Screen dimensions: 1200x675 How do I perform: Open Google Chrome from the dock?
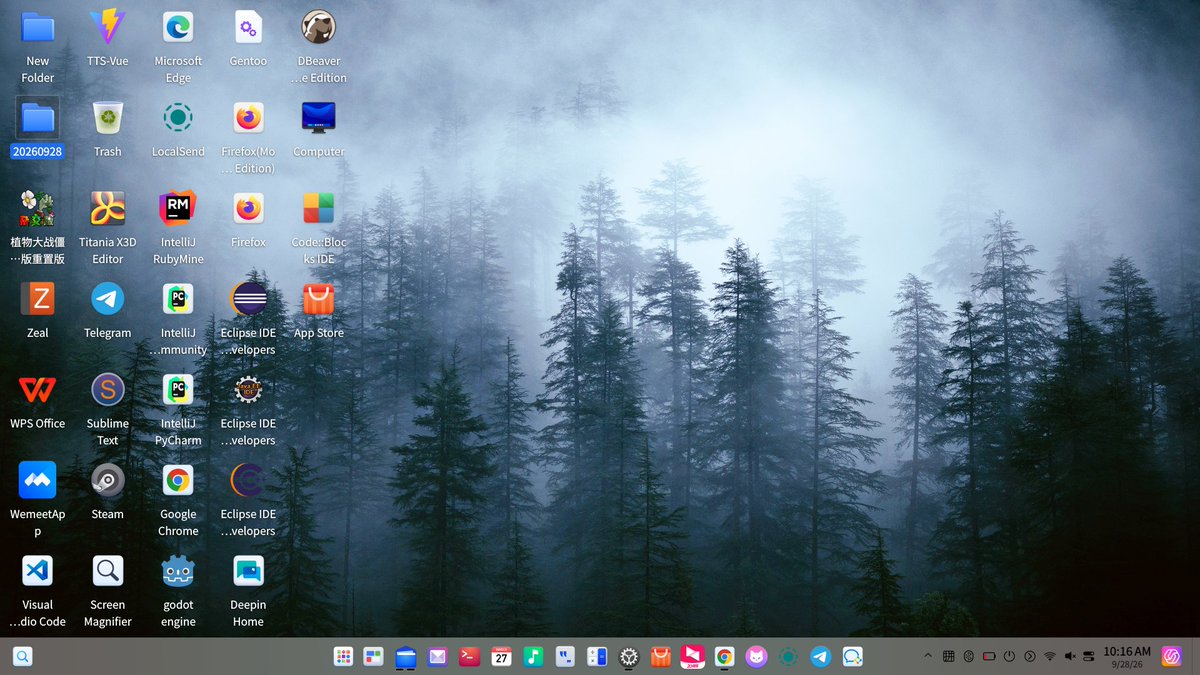pyautogui.click(x=724, y=657)
